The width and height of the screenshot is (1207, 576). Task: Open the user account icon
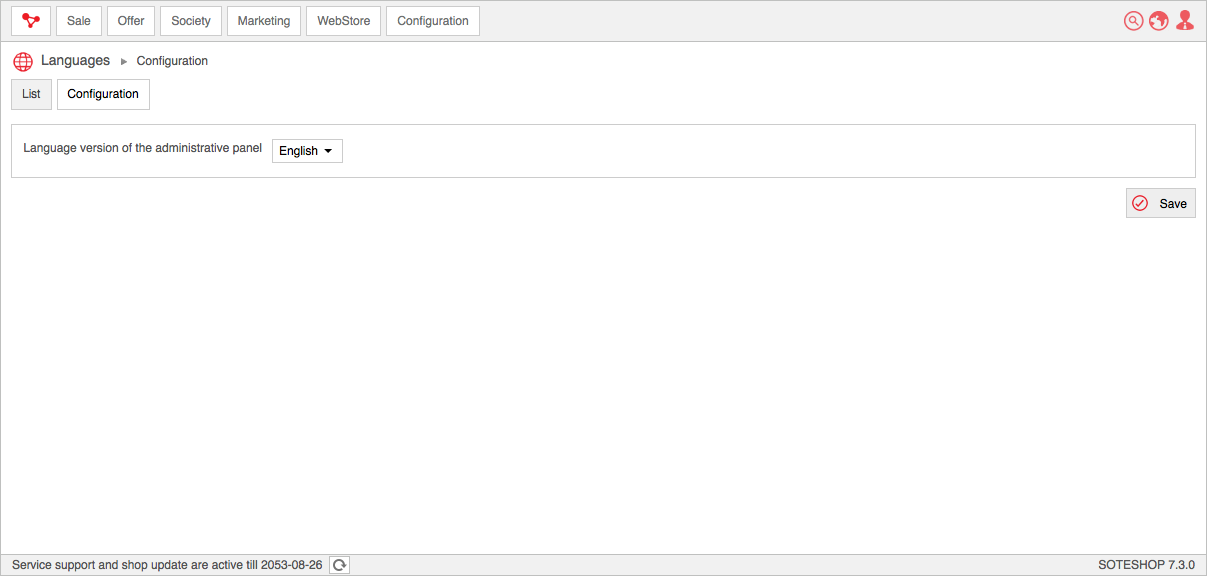tap(1185, 21)
